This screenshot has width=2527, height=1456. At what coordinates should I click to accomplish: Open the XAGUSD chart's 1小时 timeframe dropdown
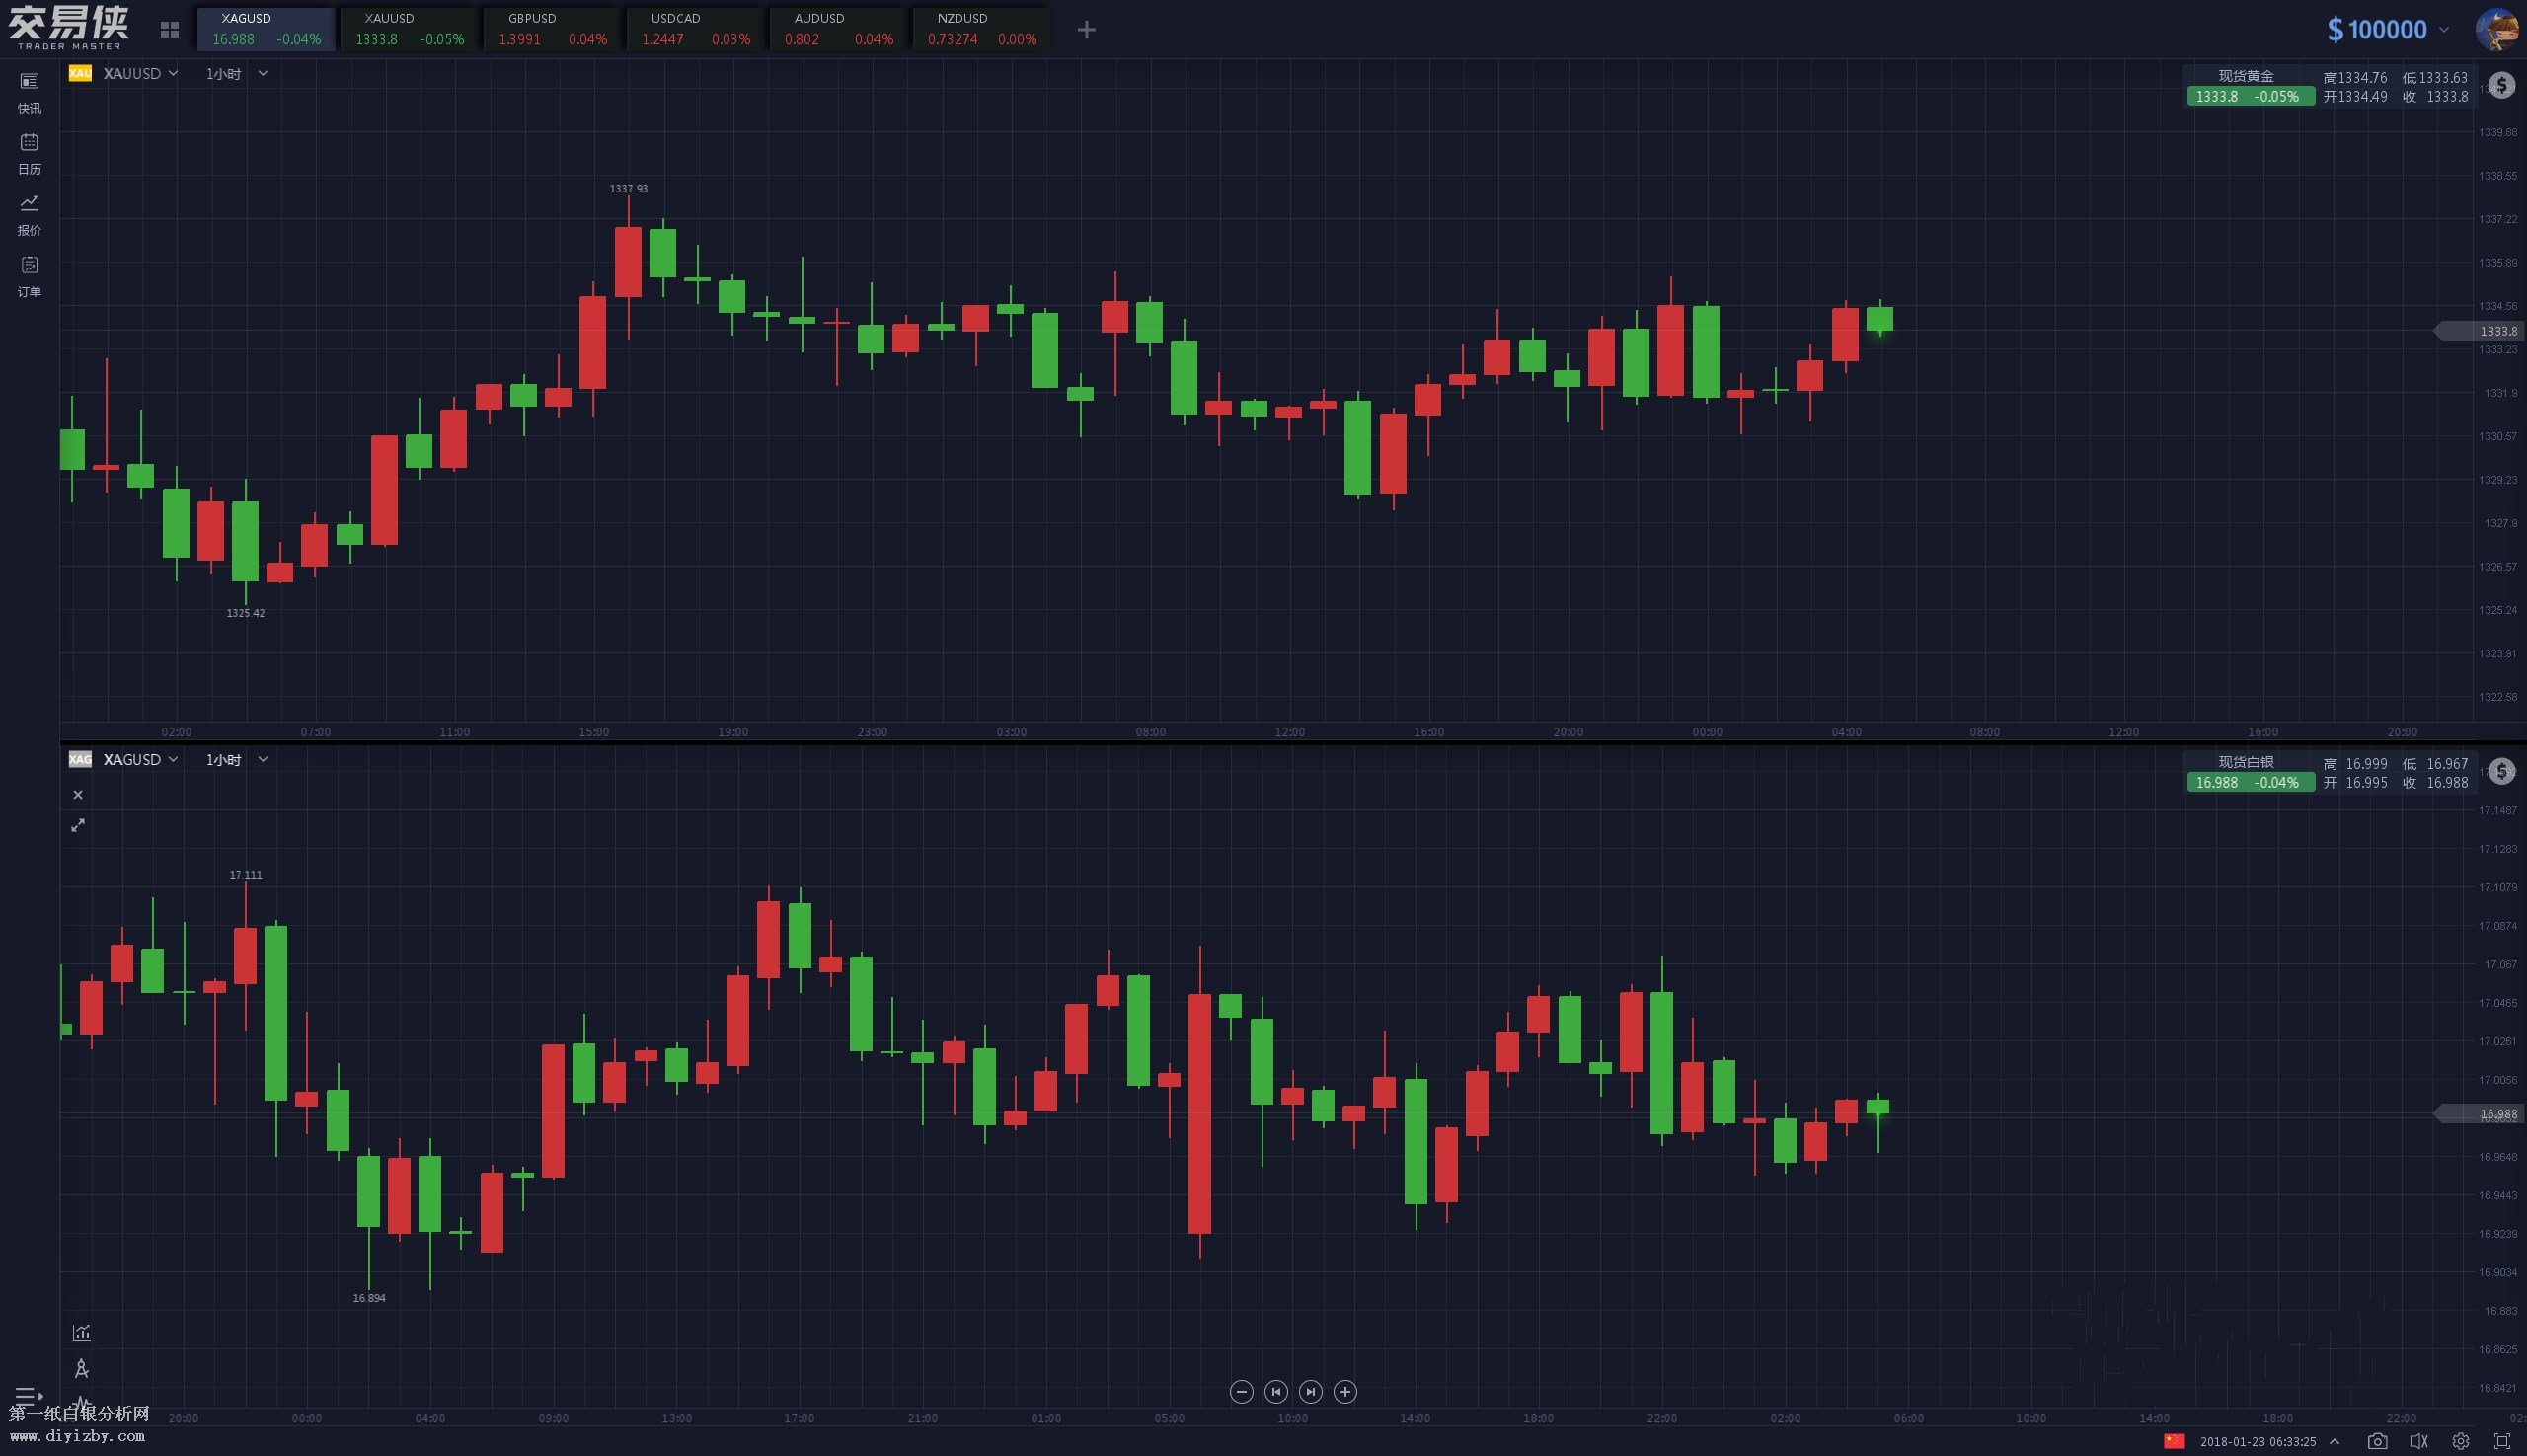pyautogui.click(x=235, y=760)
